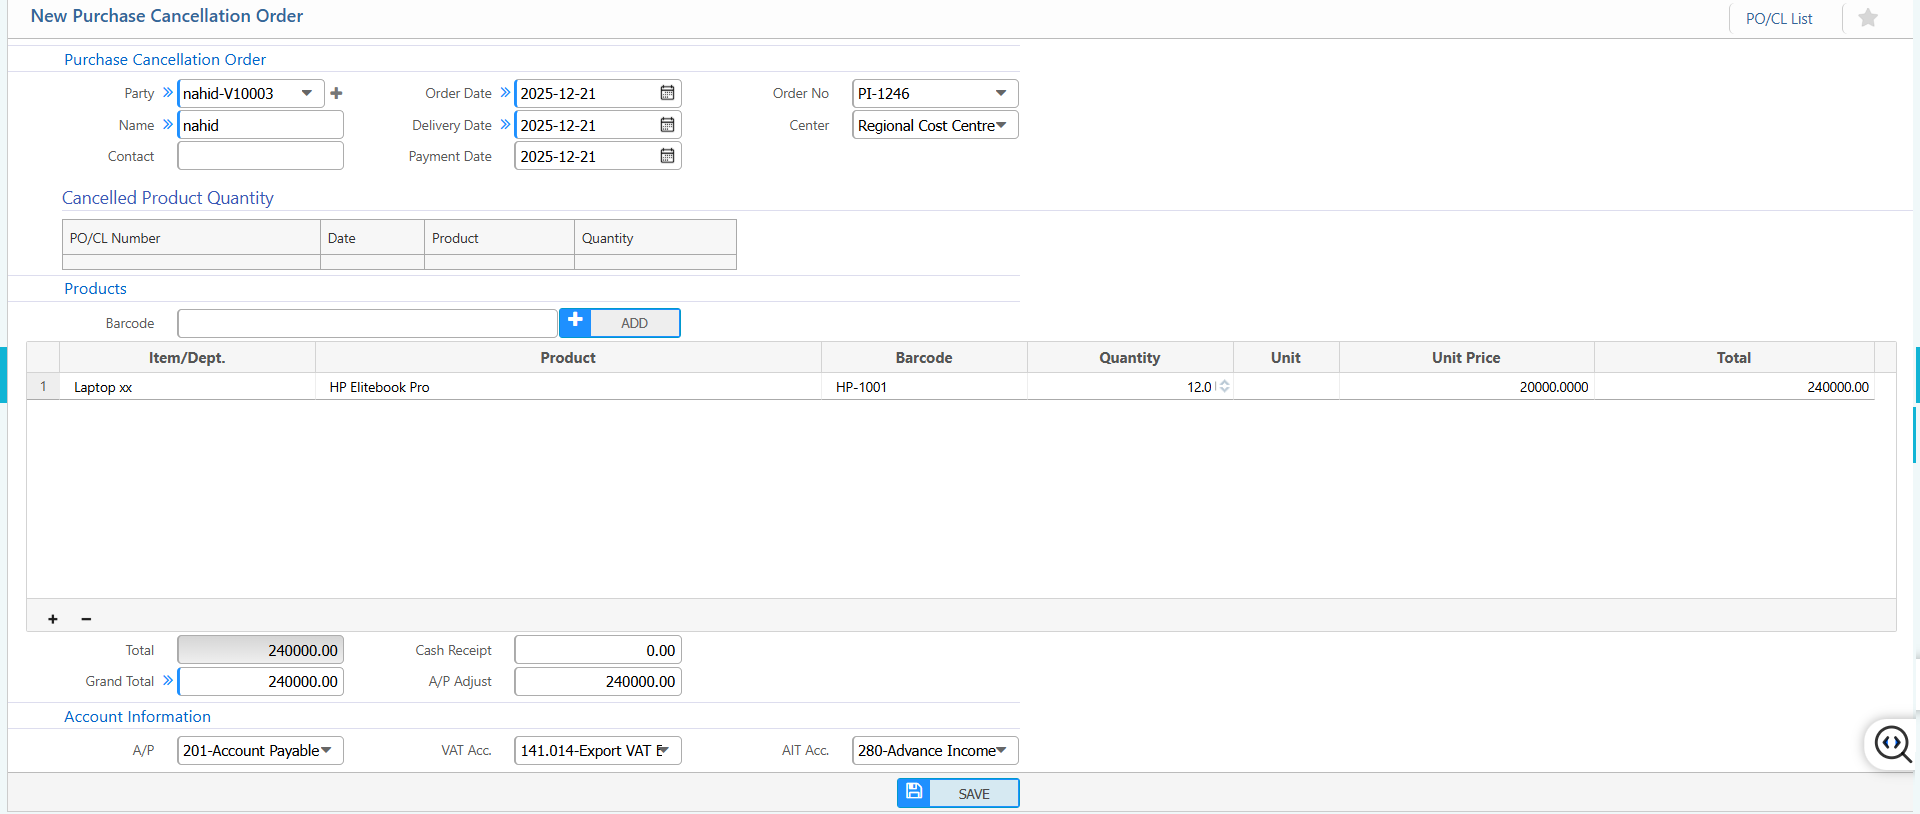Click the Total column header
Viewport: 1920px width, 814px height.
[1734, 357]
